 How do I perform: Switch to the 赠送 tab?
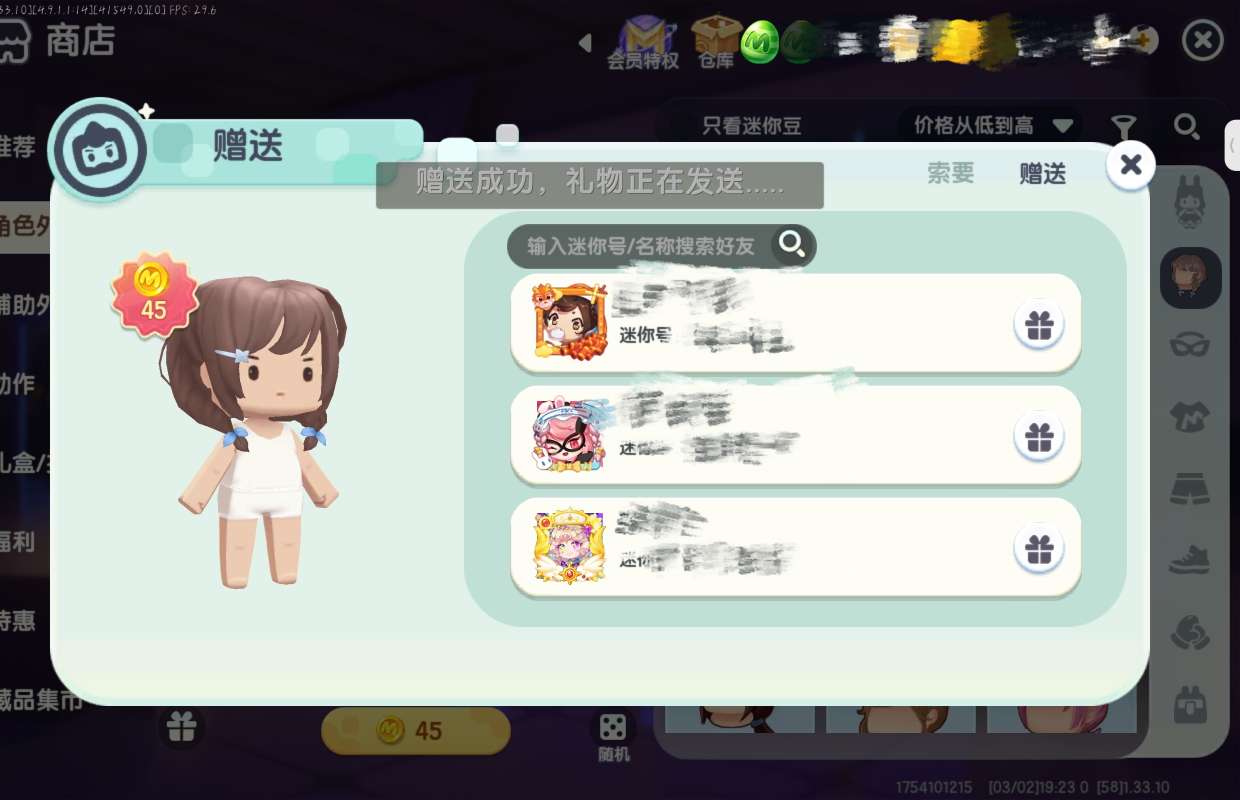1042,173
